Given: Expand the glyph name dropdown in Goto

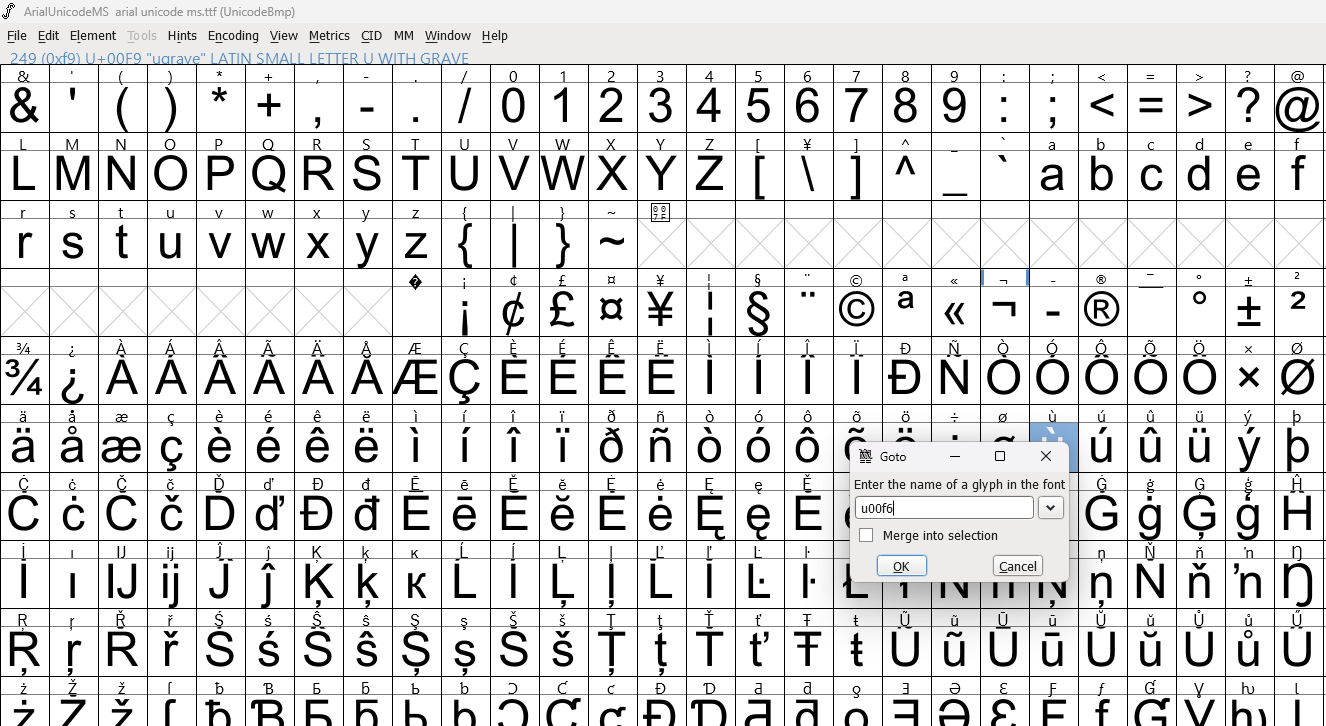Looking at the screenshot, I should point(1051,508).
